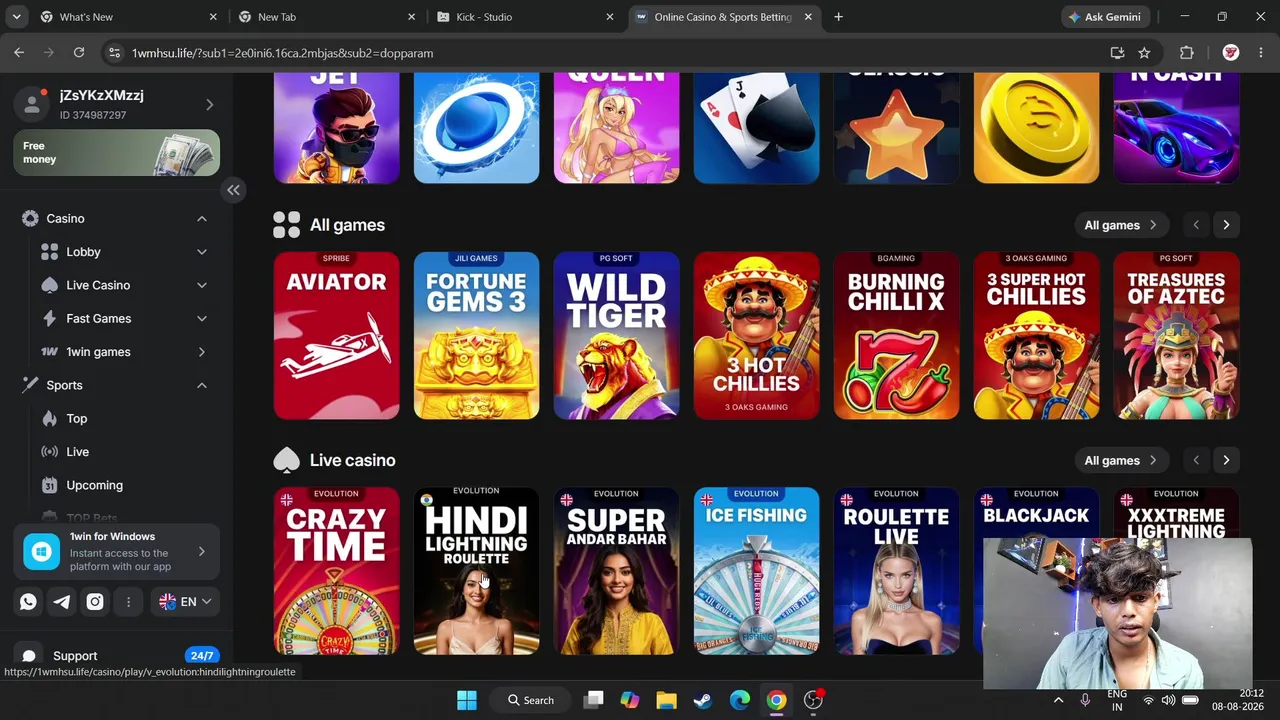
Task: Open the Treasures of Aztec game
Action: click(1176, 336)
